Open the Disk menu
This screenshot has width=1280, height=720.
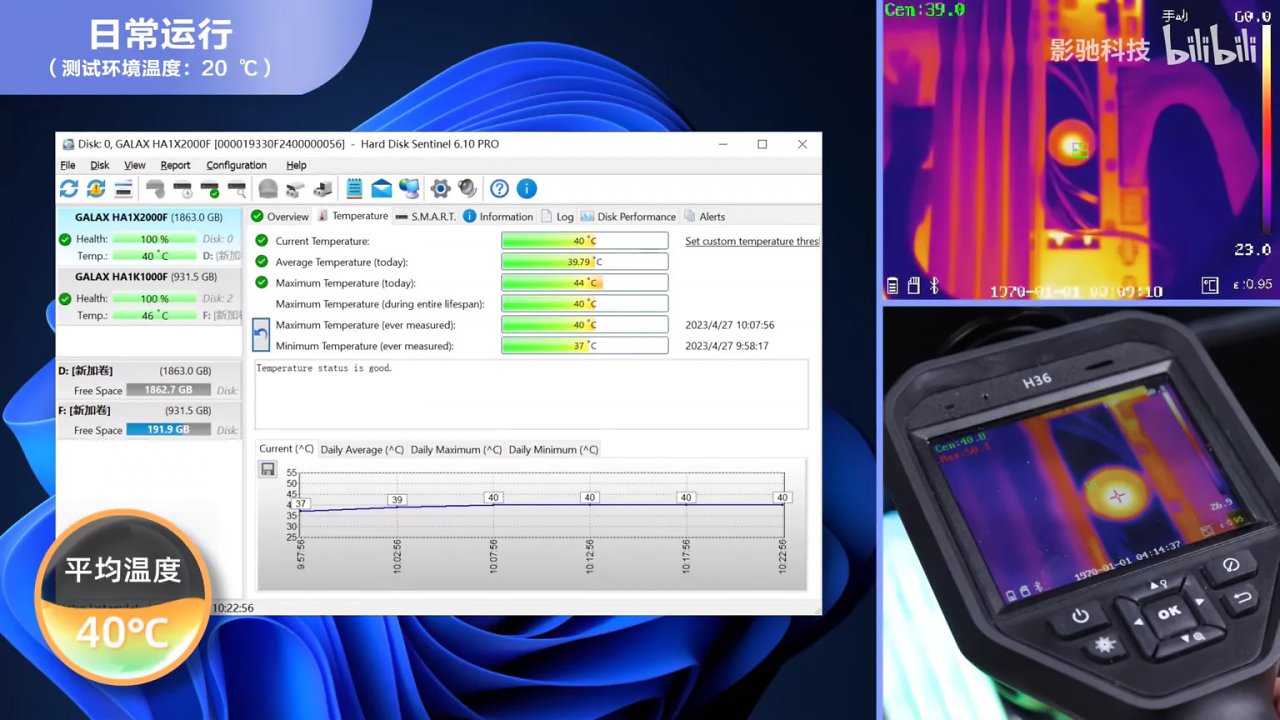point(100,165)
